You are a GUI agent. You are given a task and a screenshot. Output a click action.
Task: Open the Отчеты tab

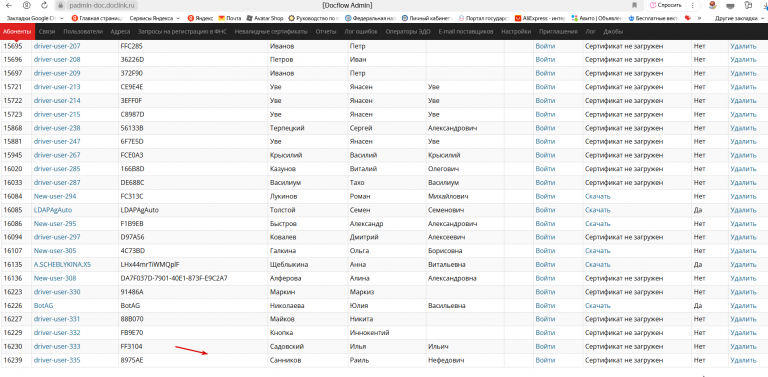[326, 31]
